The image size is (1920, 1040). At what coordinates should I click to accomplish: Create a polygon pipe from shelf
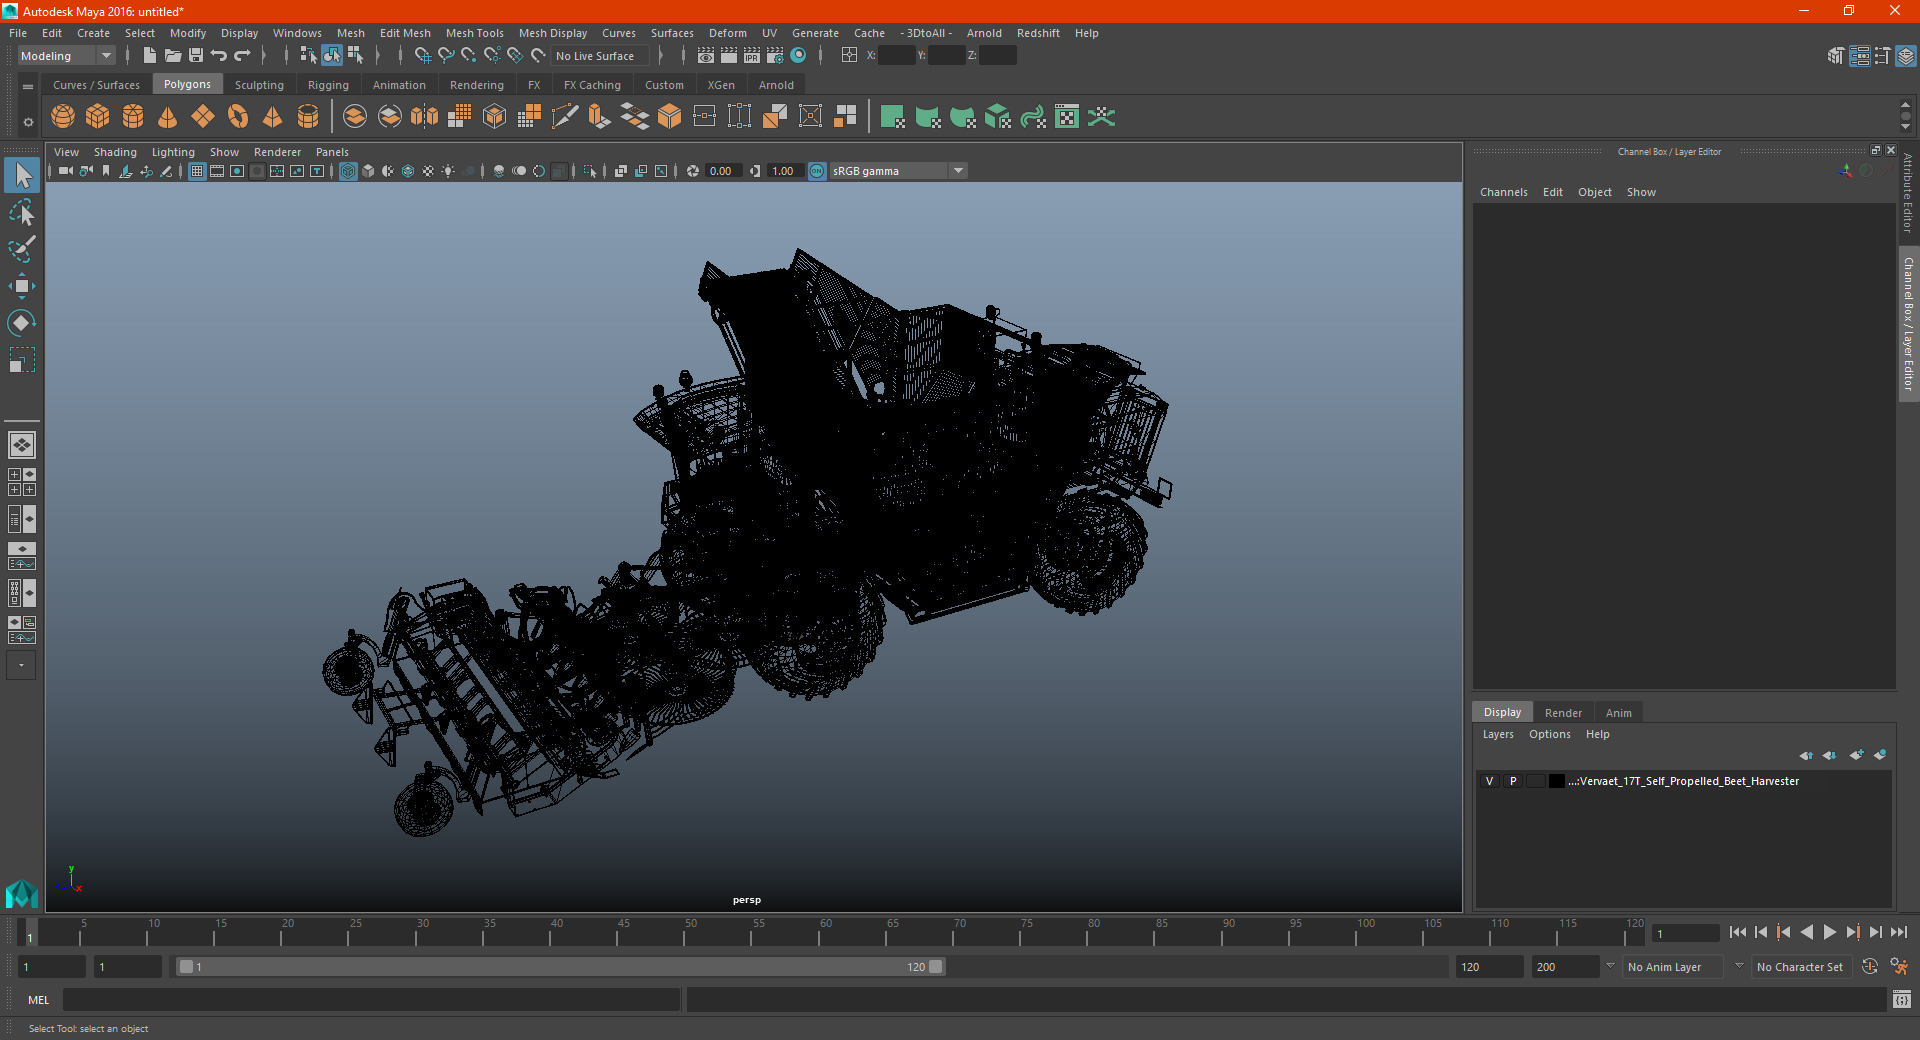(x=308, y=117)
